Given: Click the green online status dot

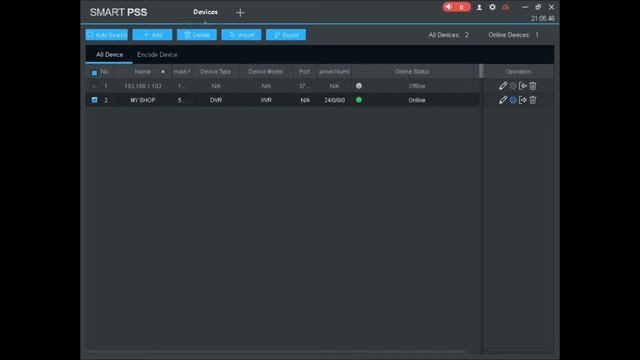Looking at the screenshot, I should pyautogui.click(x=359, y=100).
